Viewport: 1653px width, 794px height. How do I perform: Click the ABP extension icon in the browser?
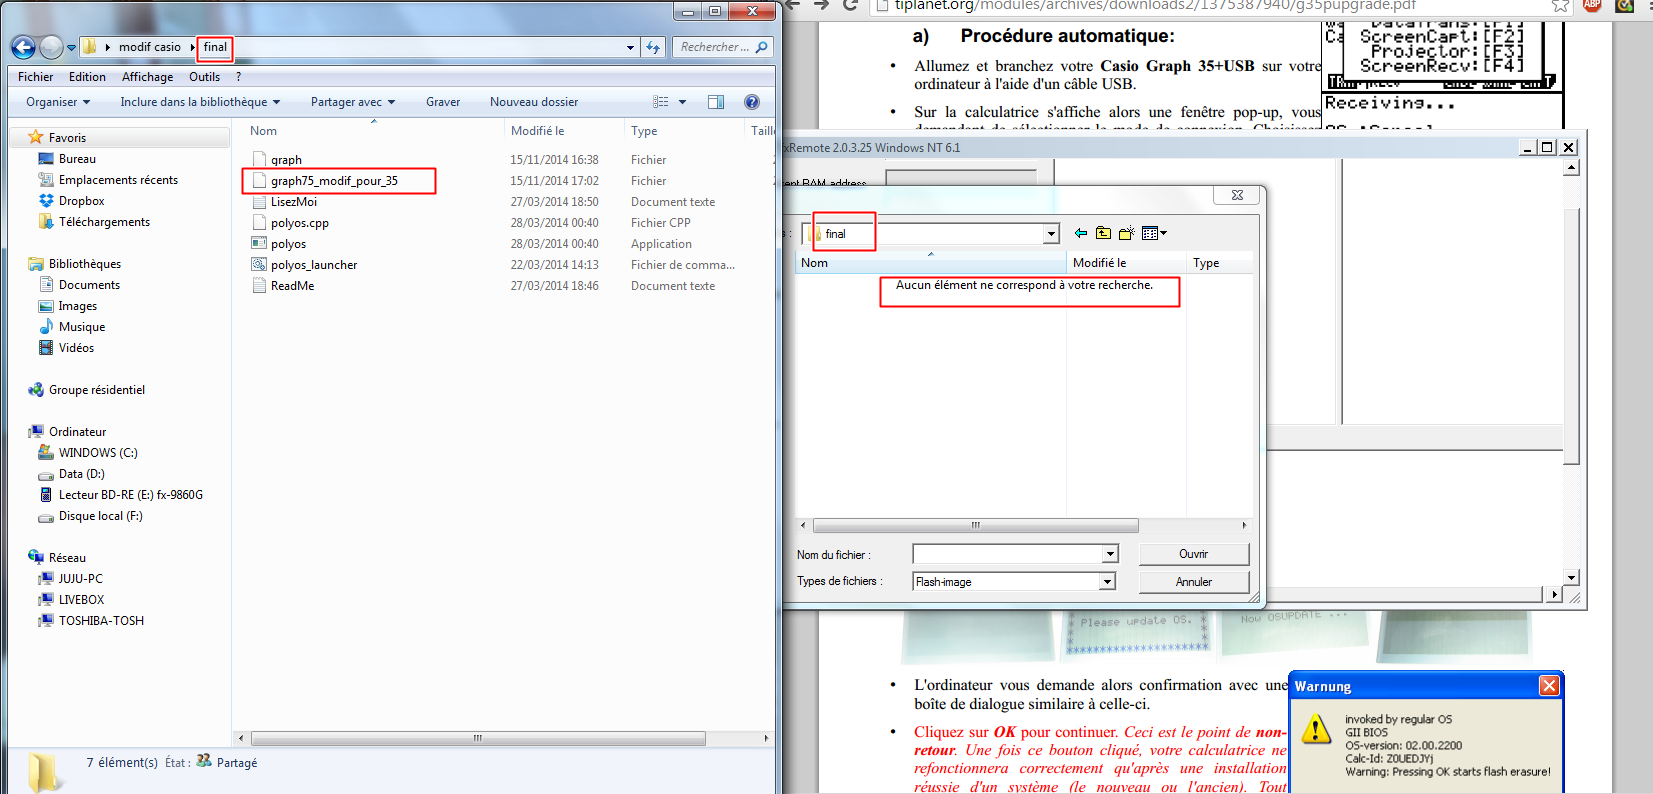[x=1593, y=5]
